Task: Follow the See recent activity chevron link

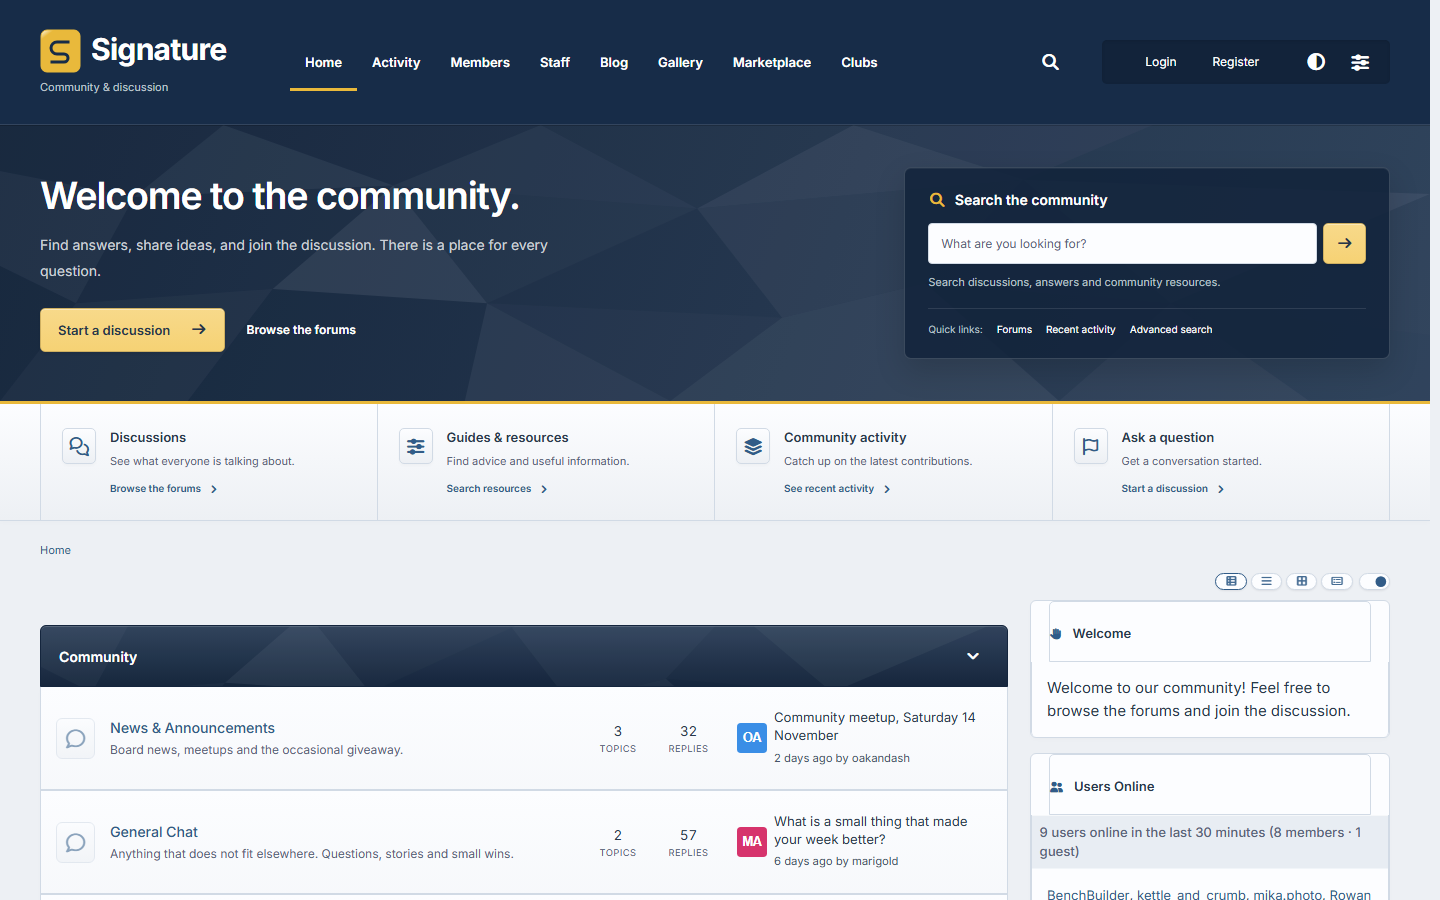Action: [838, 489]
